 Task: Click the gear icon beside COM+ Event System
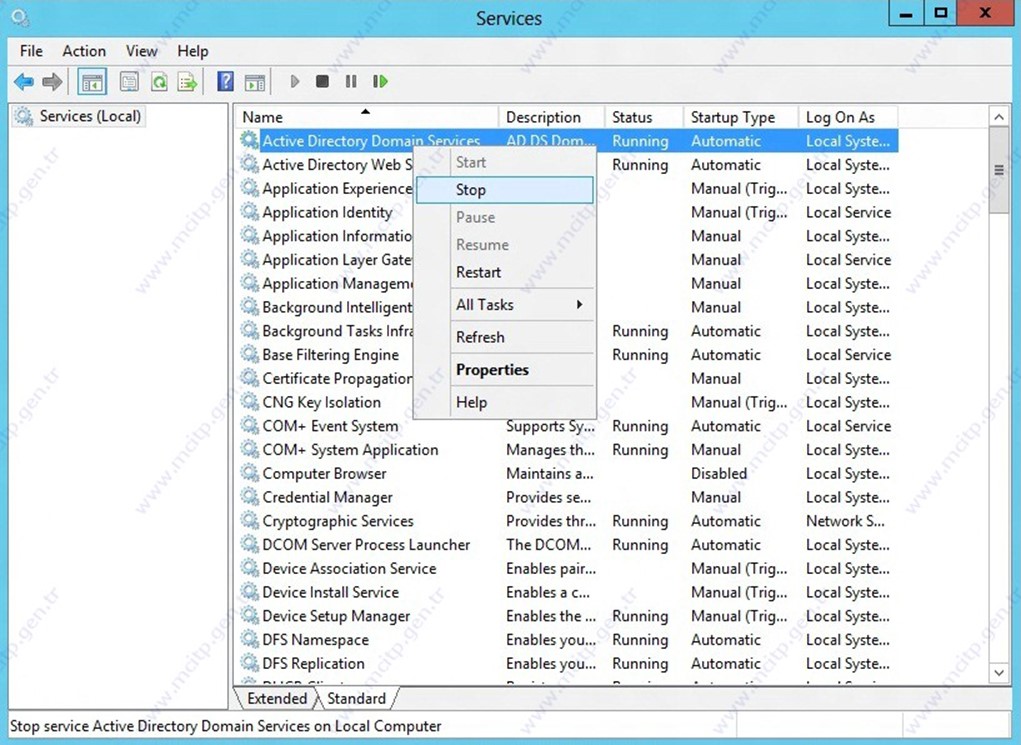[249, 425]
